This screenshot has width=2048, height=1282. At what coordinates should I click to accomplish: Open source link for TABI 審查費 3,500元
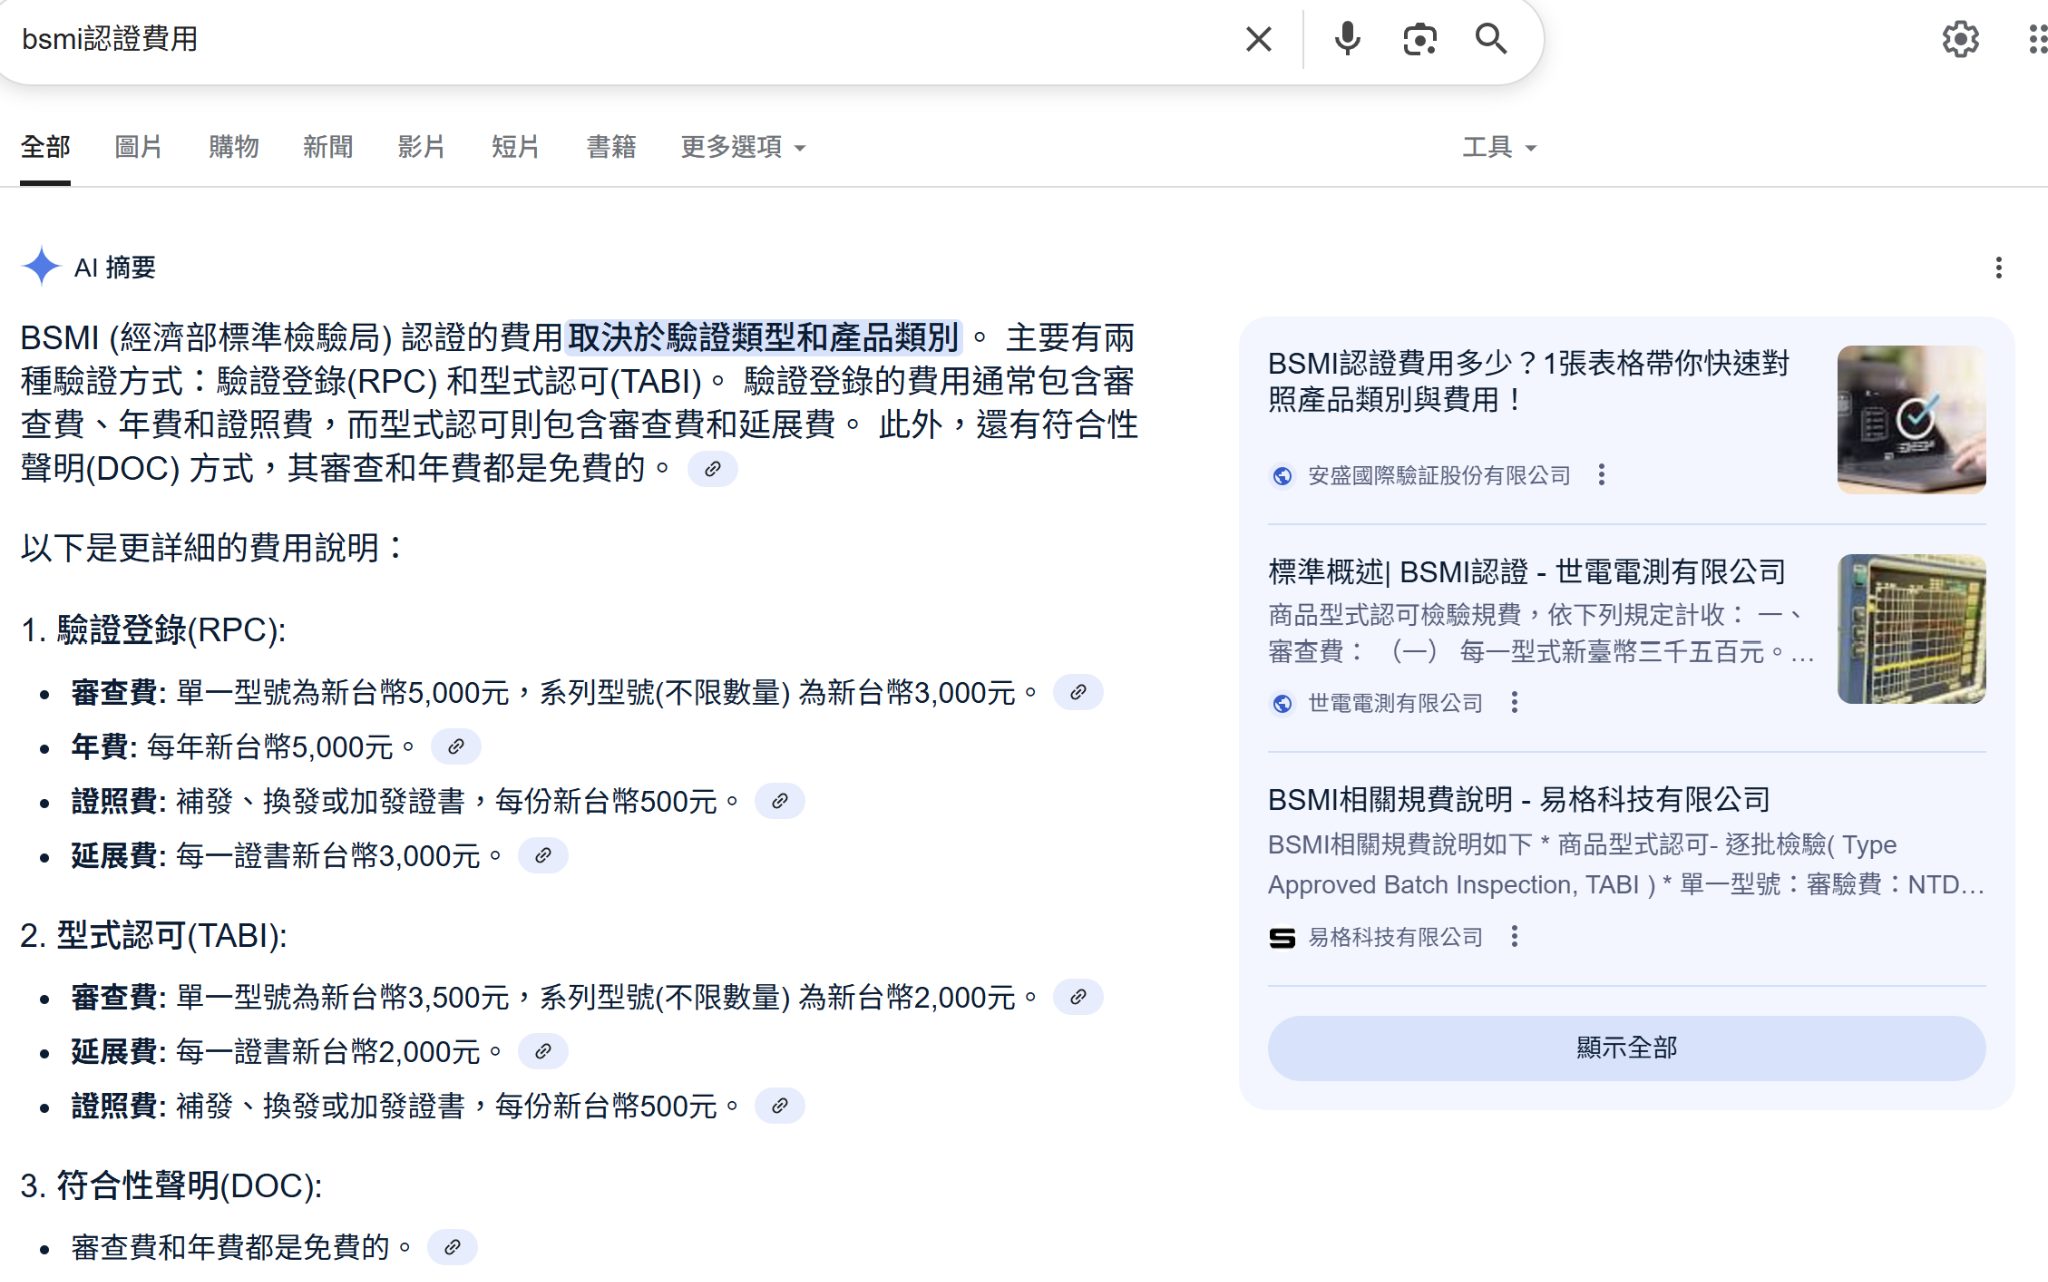point(1078,997)
